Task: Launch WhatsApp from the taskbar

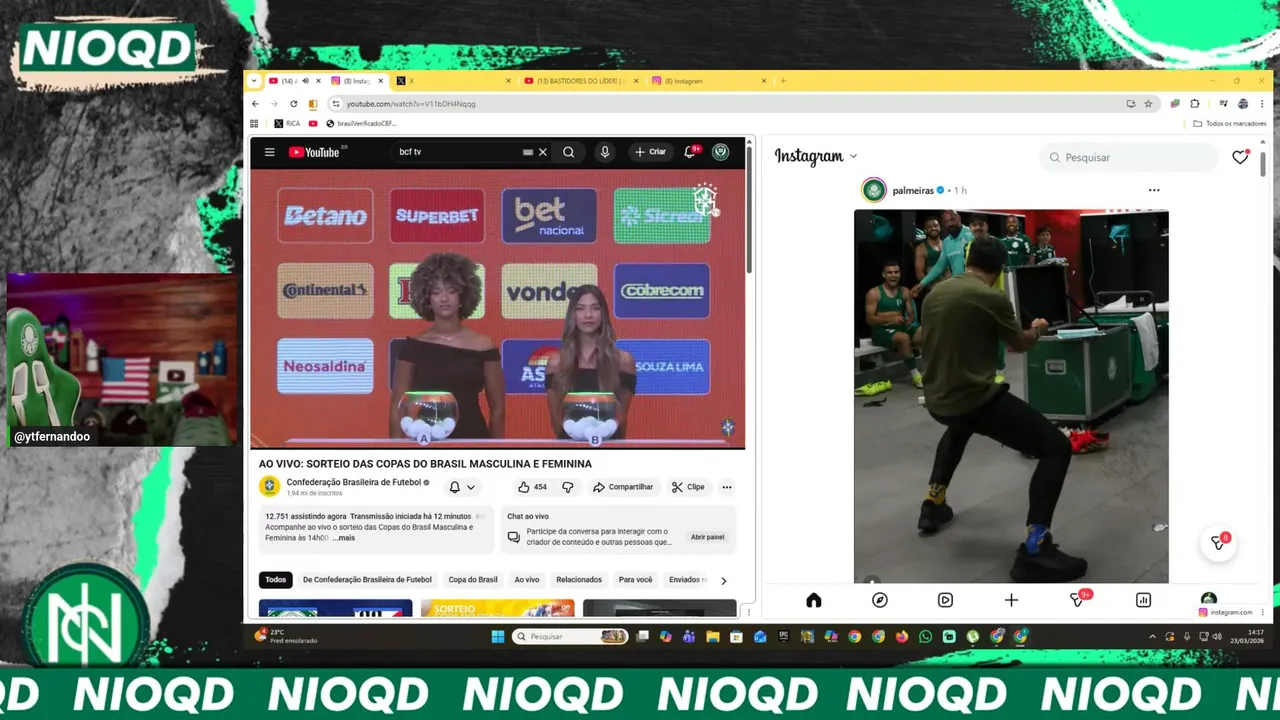Action: click(x=925, y=636)
